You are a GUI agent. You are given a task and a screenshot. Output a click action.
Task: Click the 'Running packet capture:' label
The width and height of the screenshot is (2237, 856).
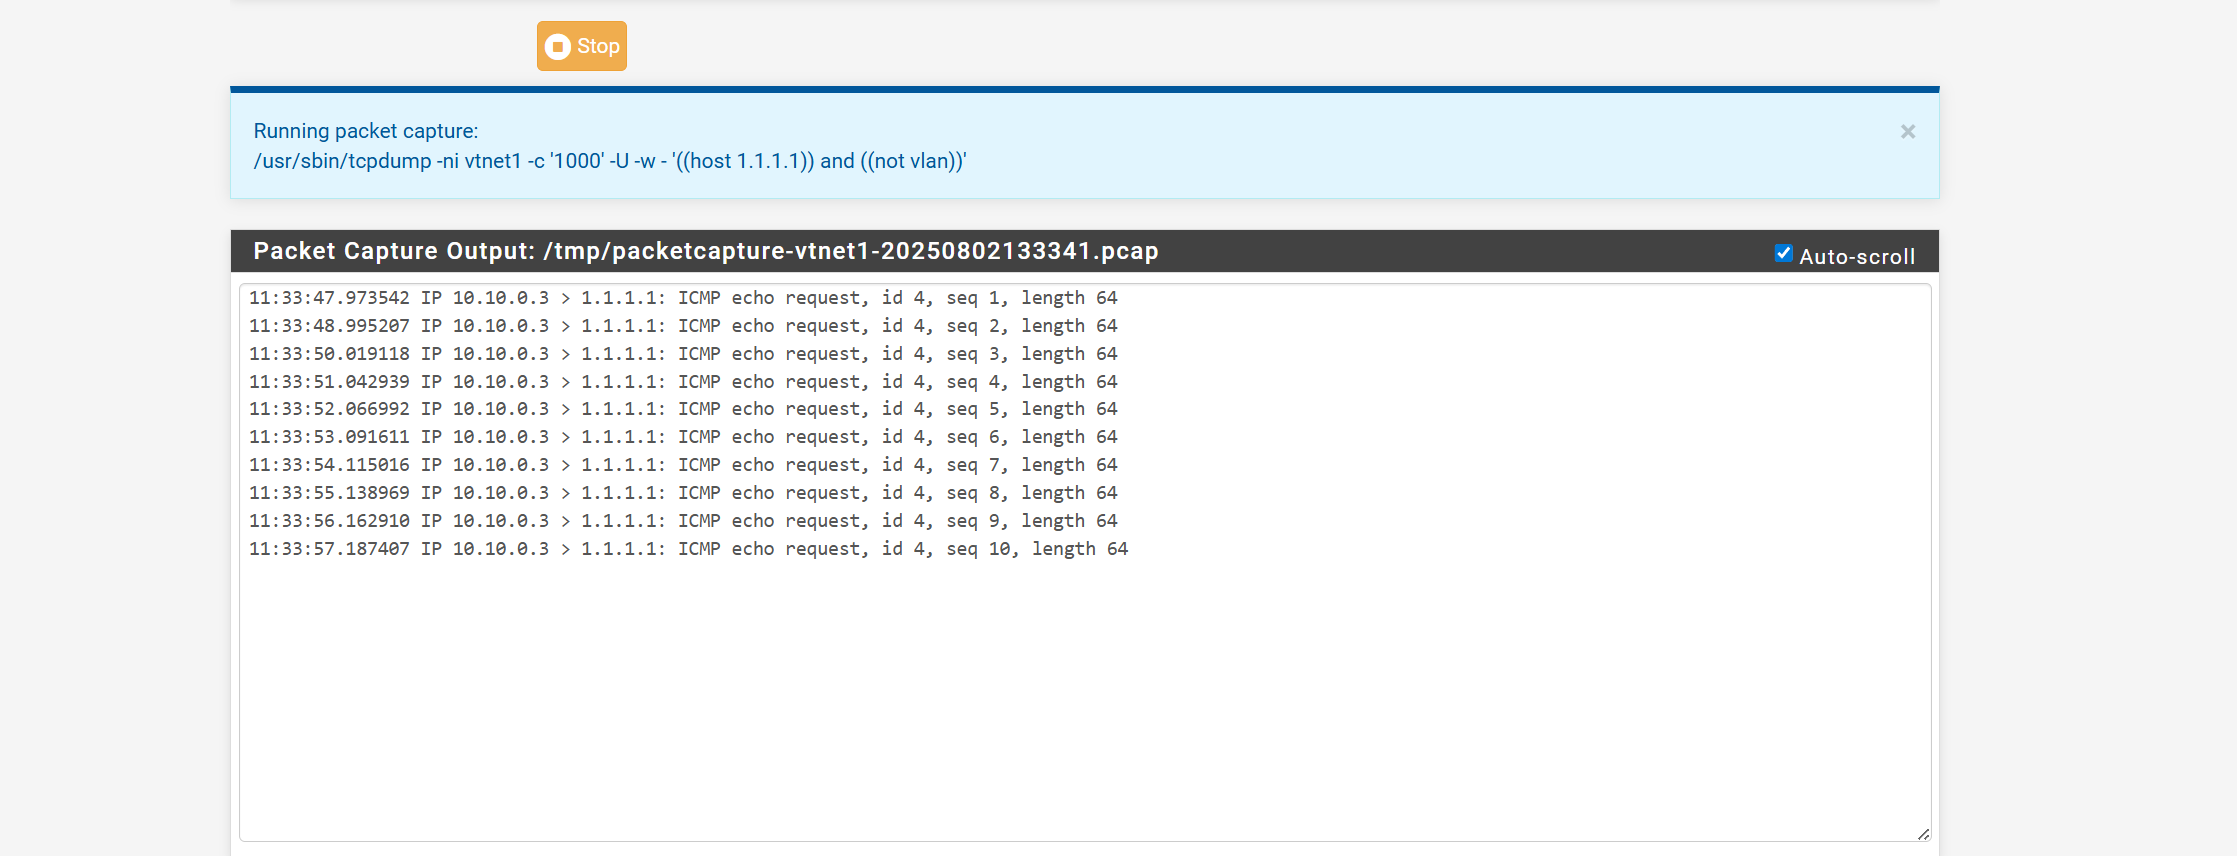(366, 131)
